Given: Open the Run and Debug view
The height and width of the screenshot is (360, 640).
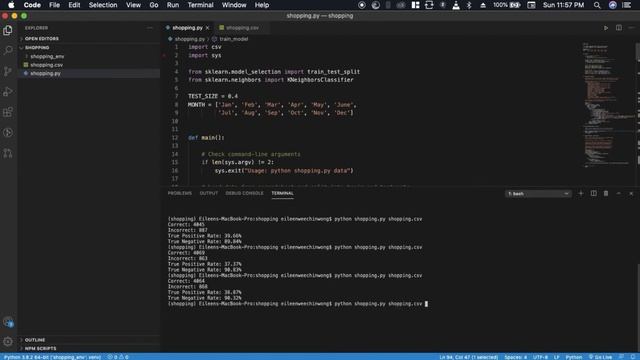Looking at the screenshot, I should click(8, 91).
